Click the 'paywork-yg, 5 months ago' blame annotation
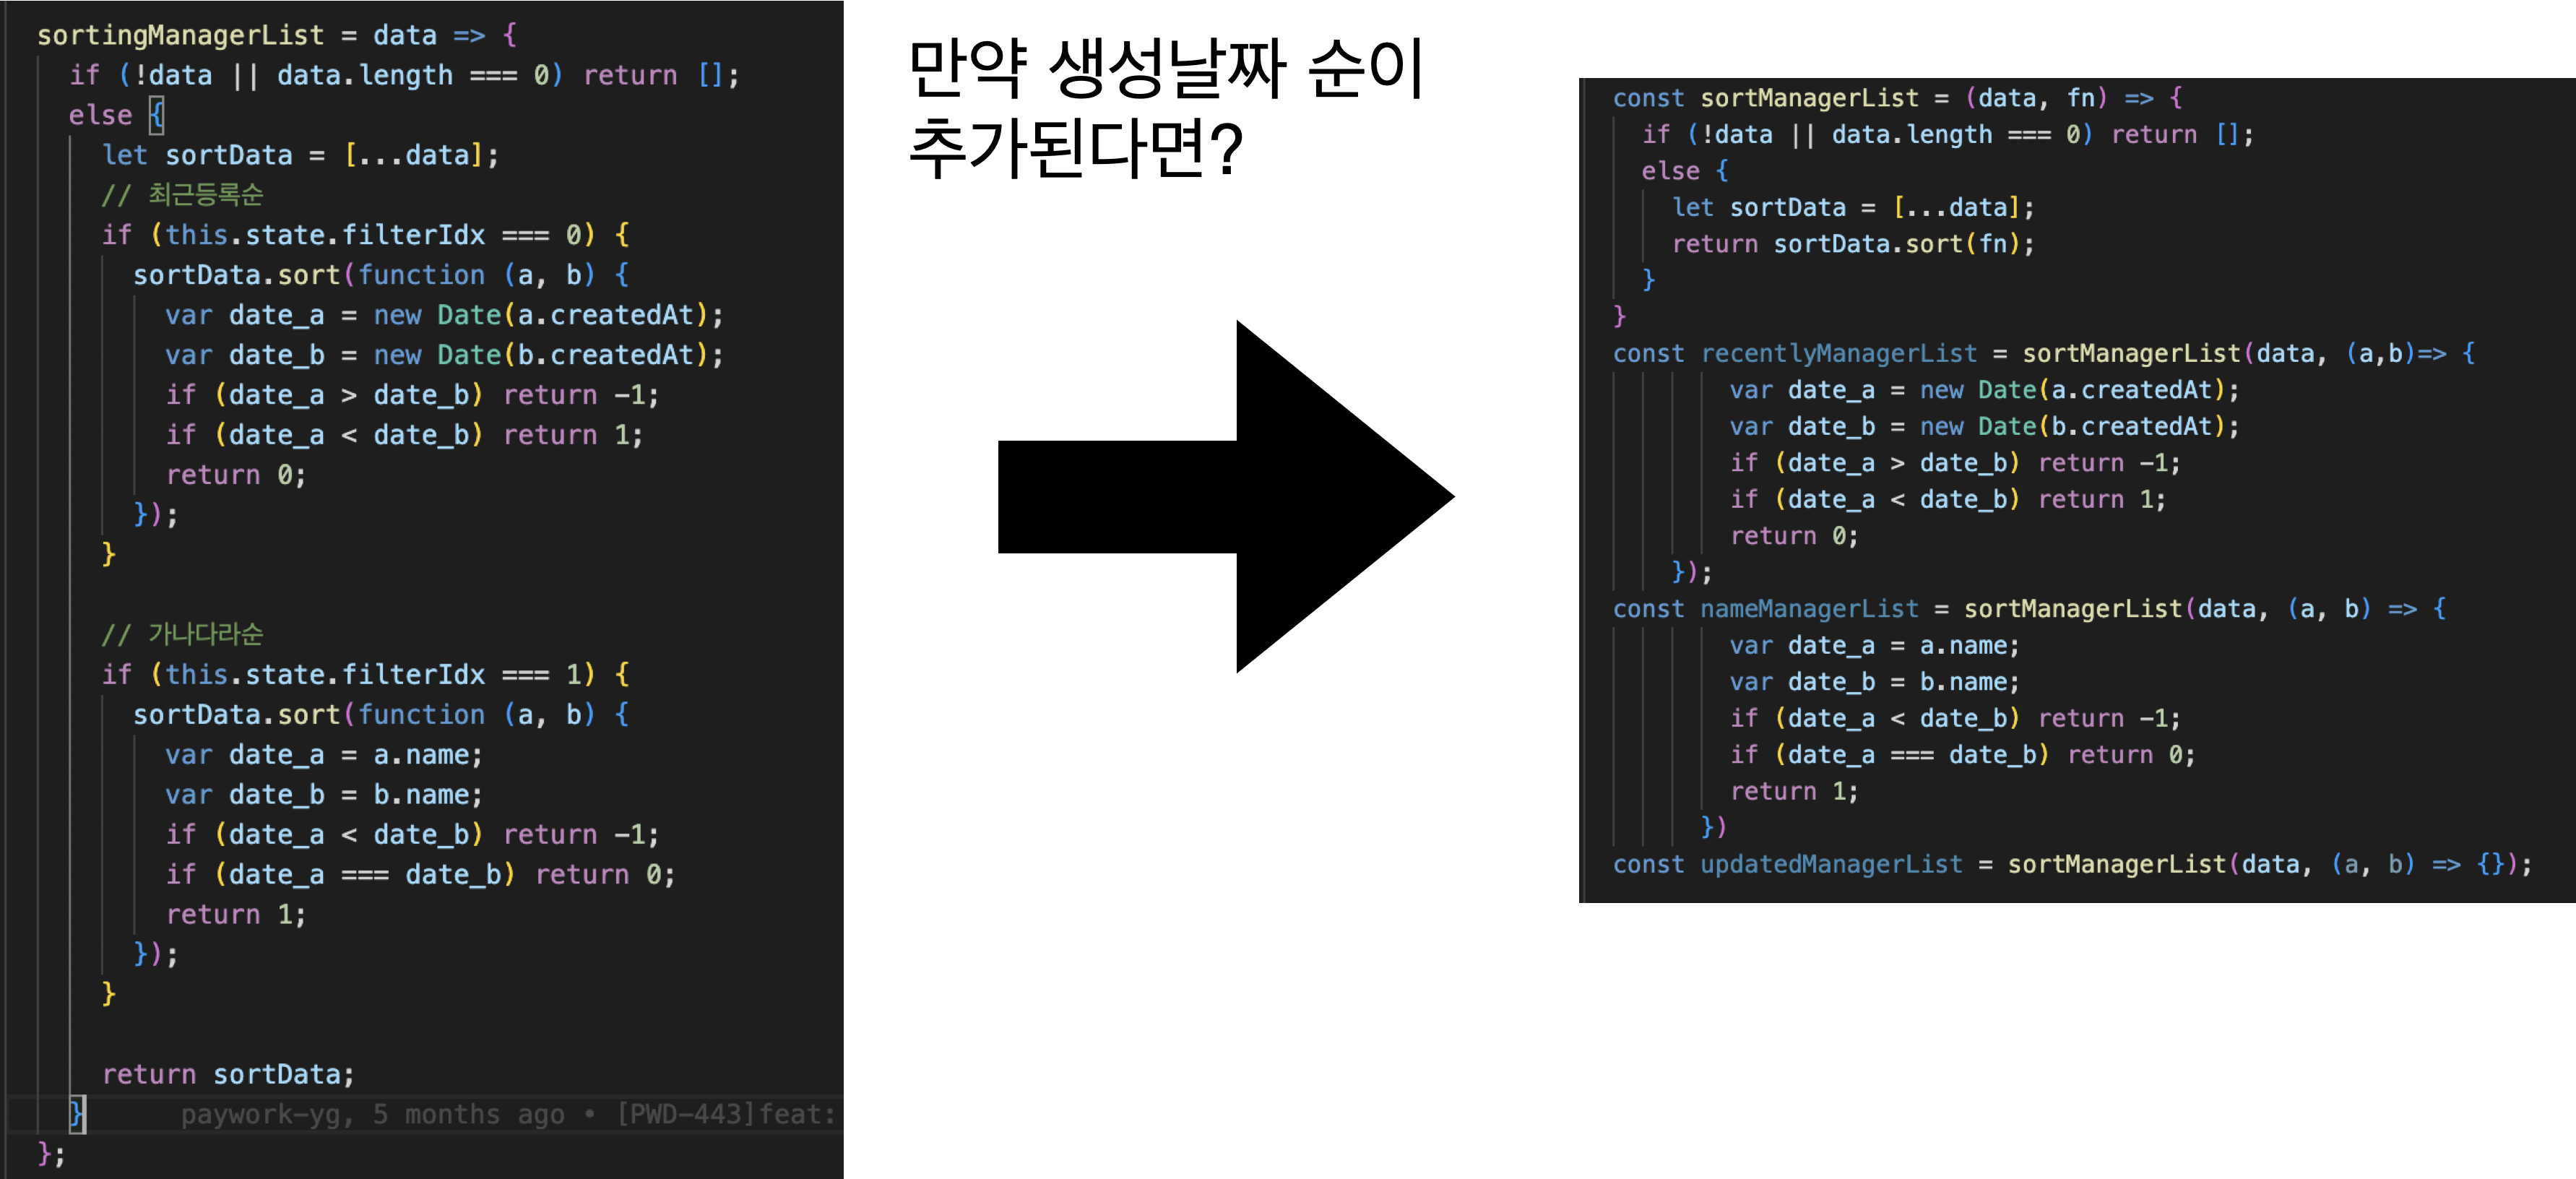This screenshot has width=2576, height=1179. pos(372,1114)
